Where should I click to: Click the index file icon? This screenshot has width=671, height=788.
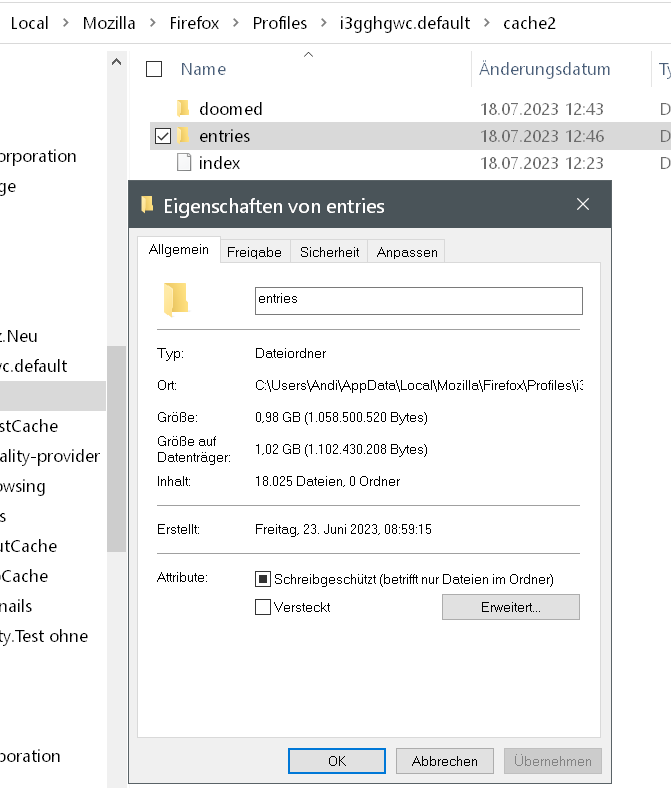(x=183, y=163)
